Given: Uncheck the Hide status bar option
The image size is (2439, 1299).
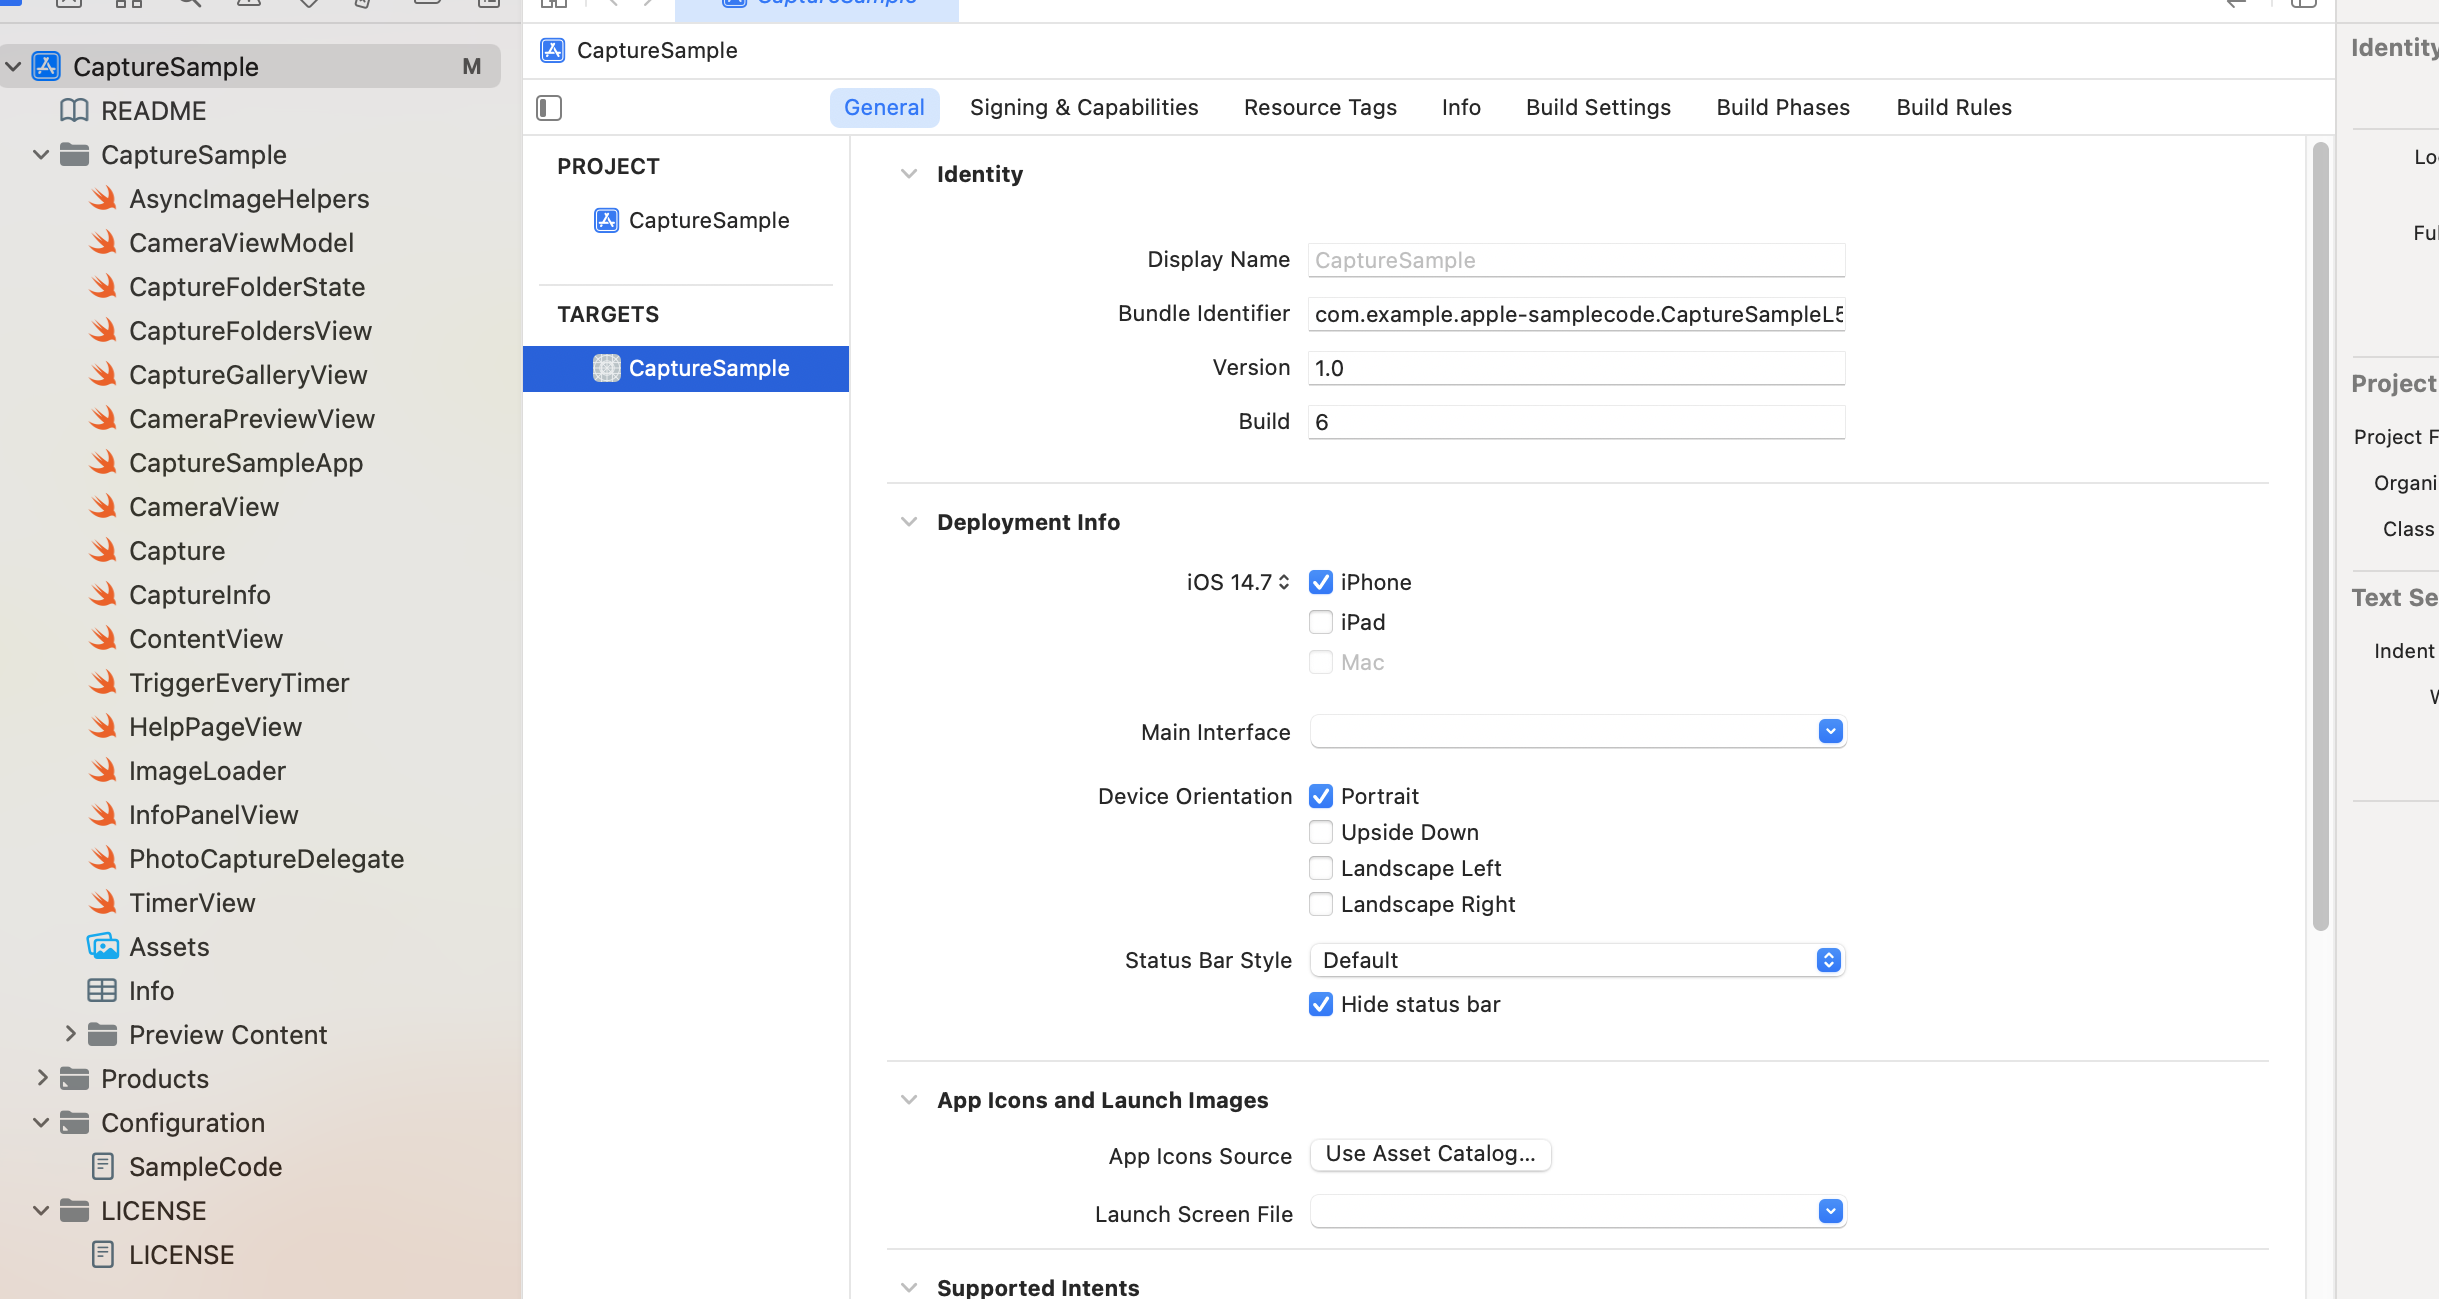Looking at the screenshot, I should click(1321, 1004).
